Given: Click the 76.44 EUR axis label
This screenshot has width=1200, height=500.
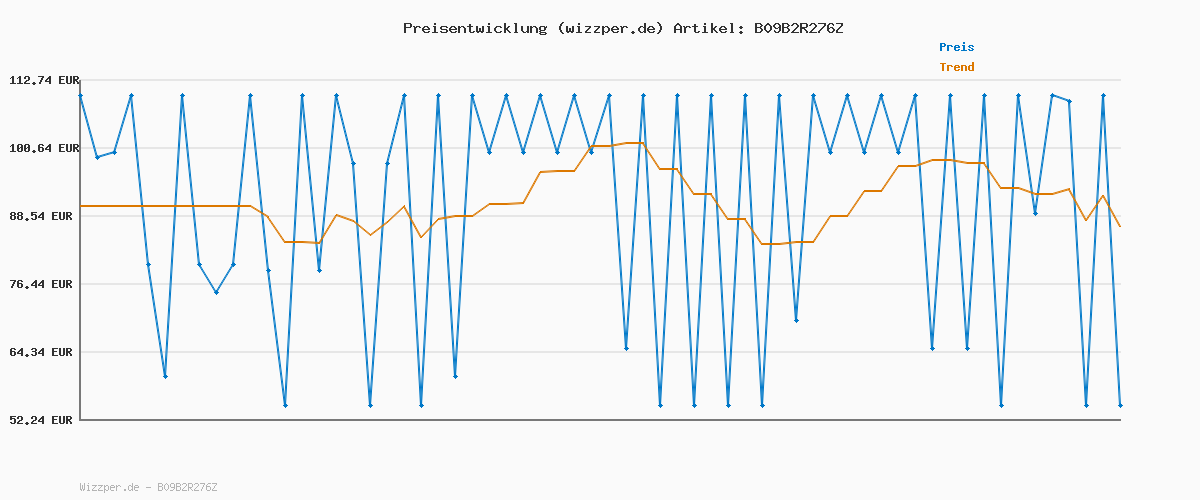Looking at the screenshot, I should (44, 284).
